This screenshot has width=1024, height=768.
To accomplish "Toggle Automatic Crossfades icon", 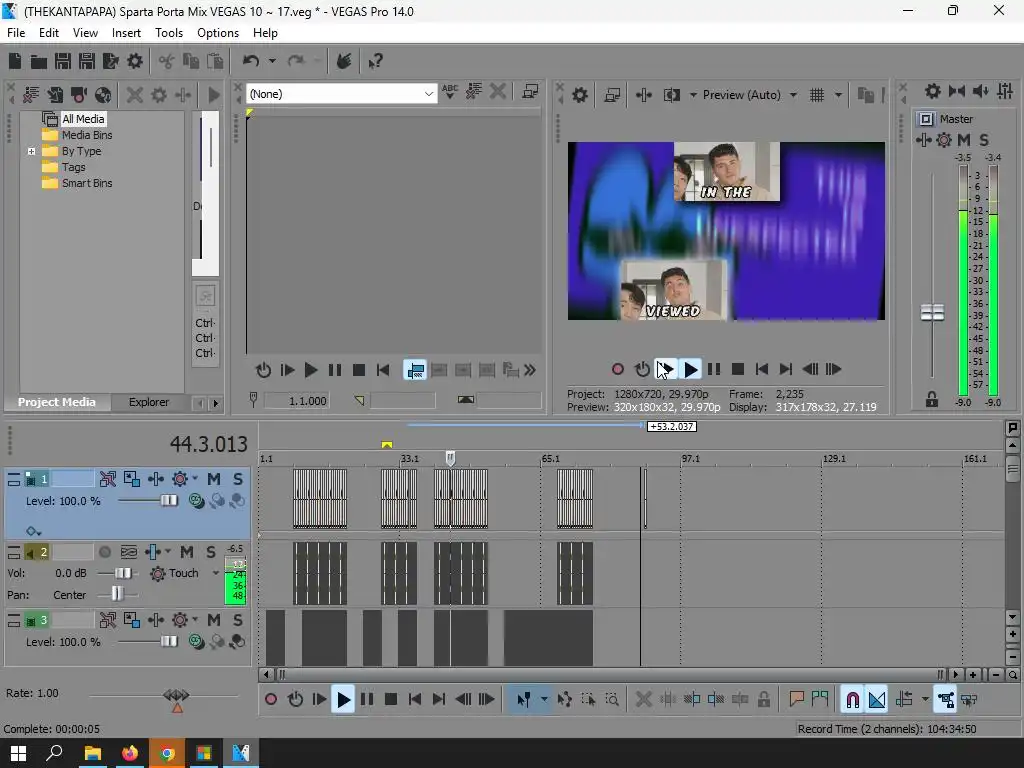I will pyautogui.click(x=877, y=700).
